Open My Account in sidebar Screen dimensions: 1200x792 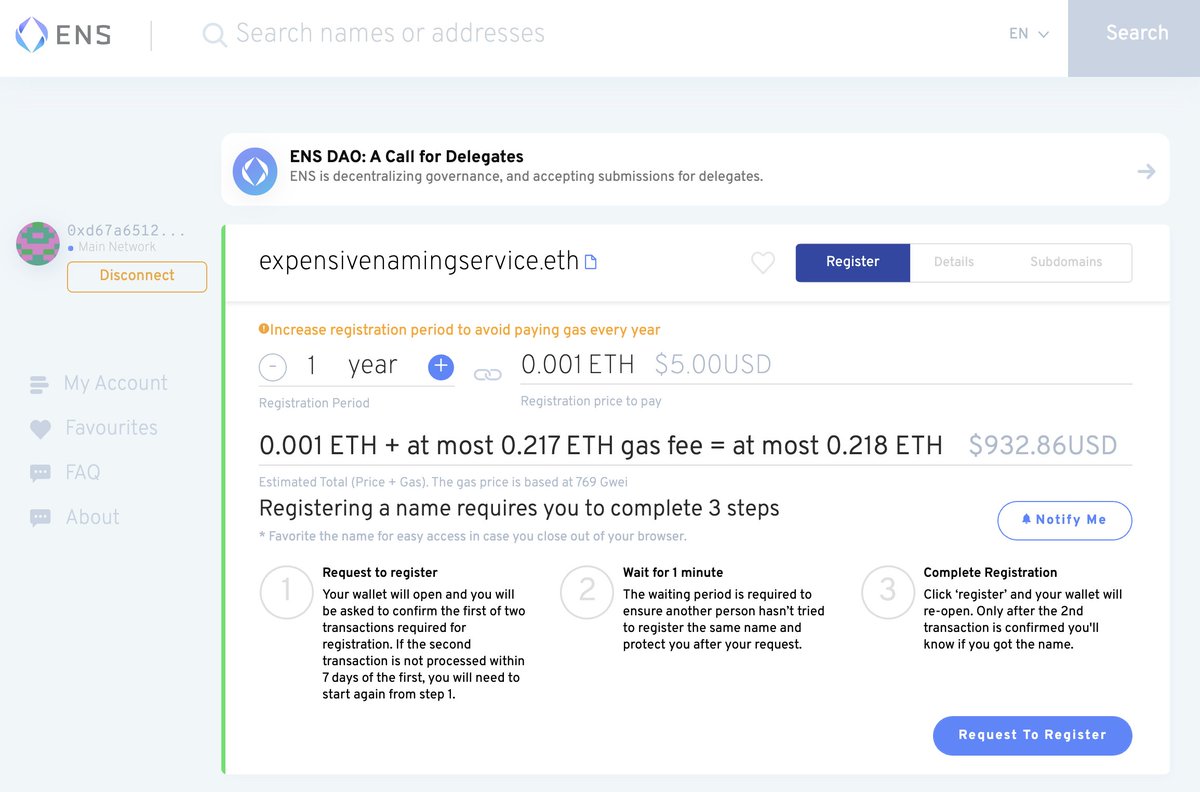(115, 383)
